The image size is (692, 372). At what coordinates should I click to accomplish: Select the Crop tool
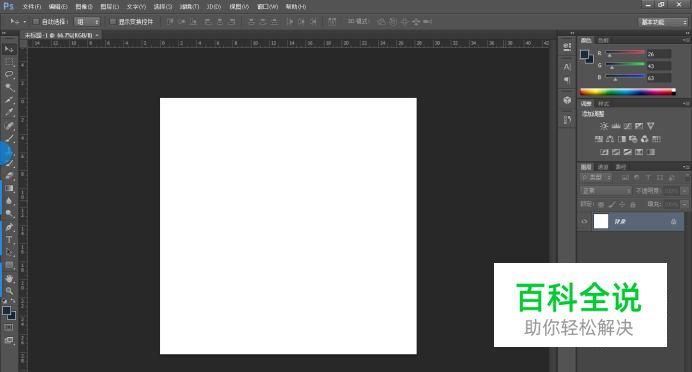[9, 100]
